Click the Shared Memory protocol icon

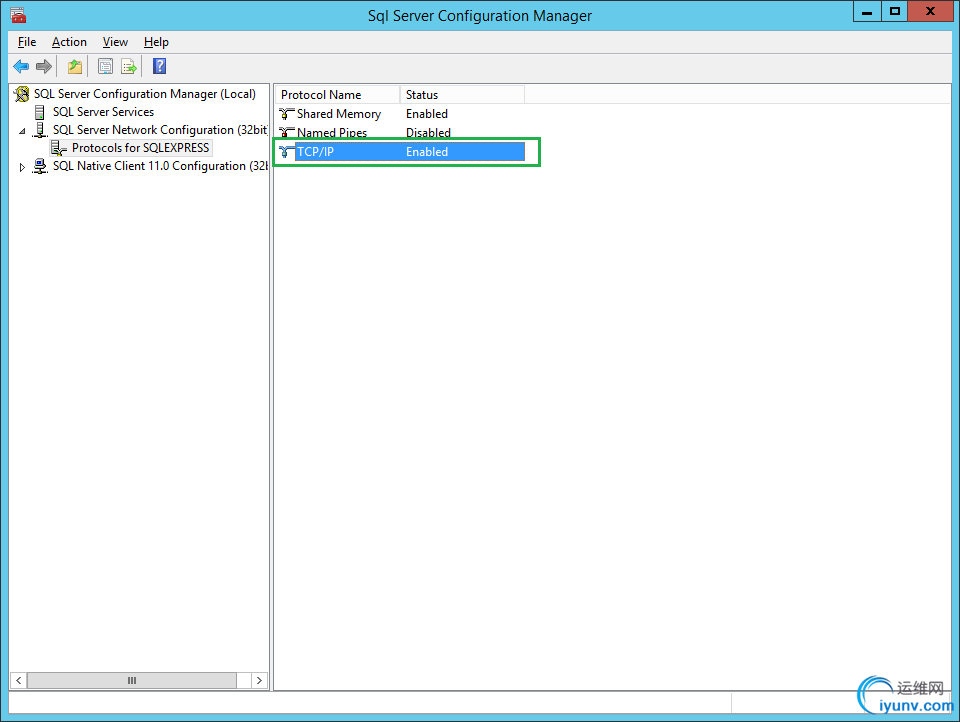click(287, 114)
